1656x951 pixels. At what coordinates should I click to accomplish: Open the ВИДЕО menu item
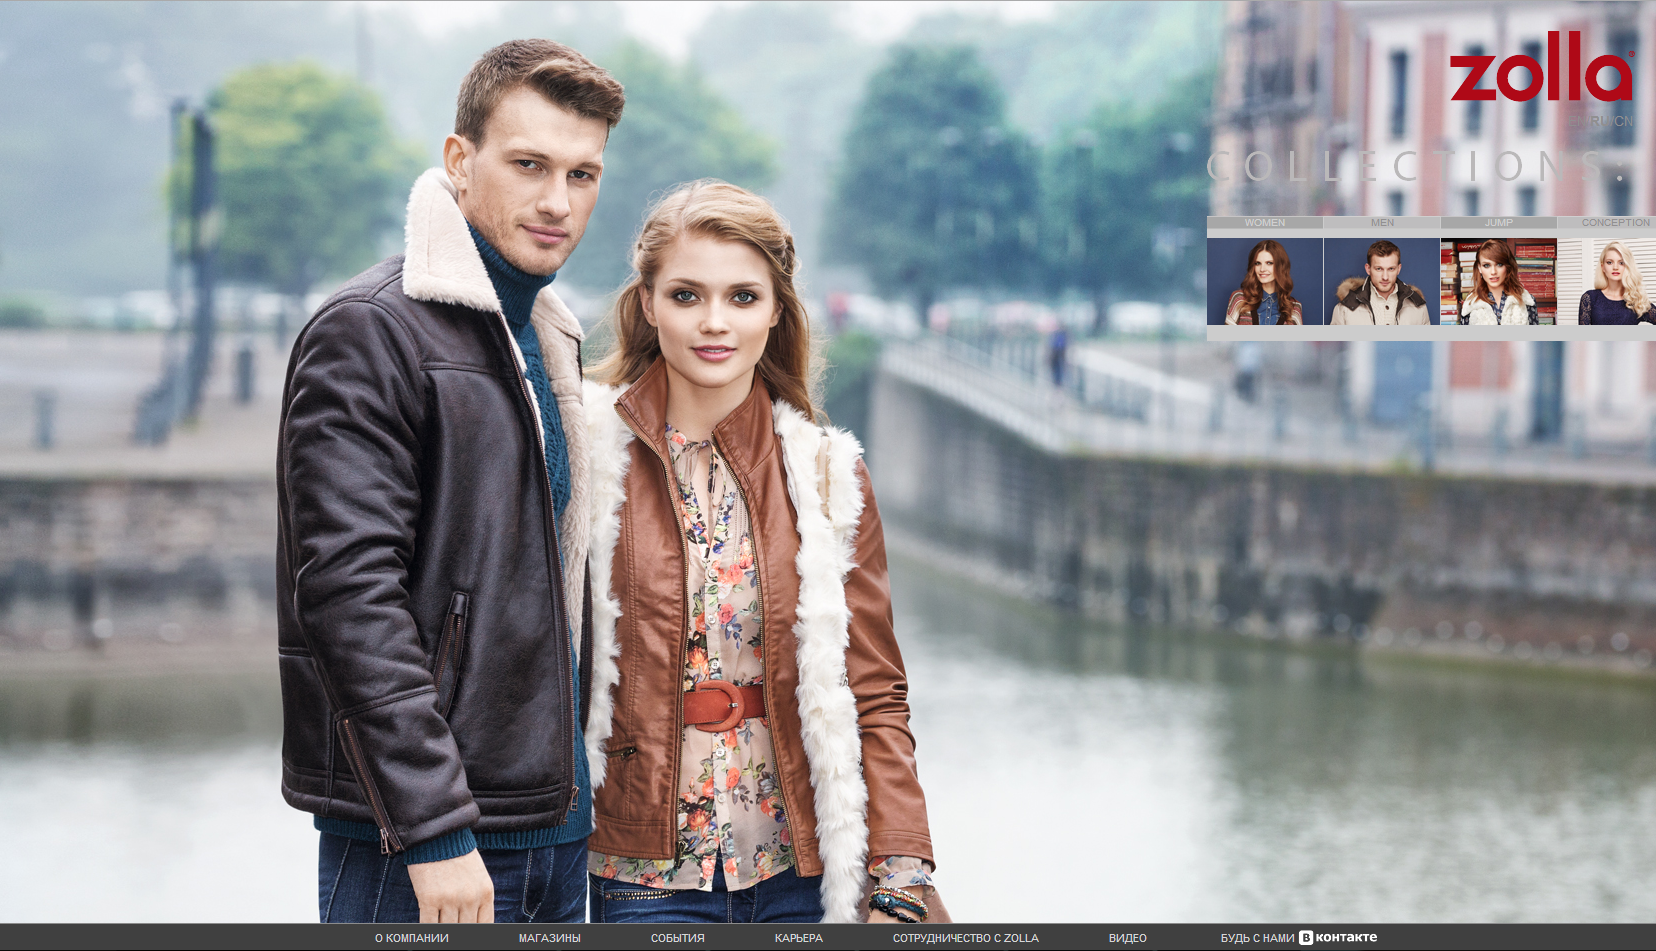(x=1128, y=938)
